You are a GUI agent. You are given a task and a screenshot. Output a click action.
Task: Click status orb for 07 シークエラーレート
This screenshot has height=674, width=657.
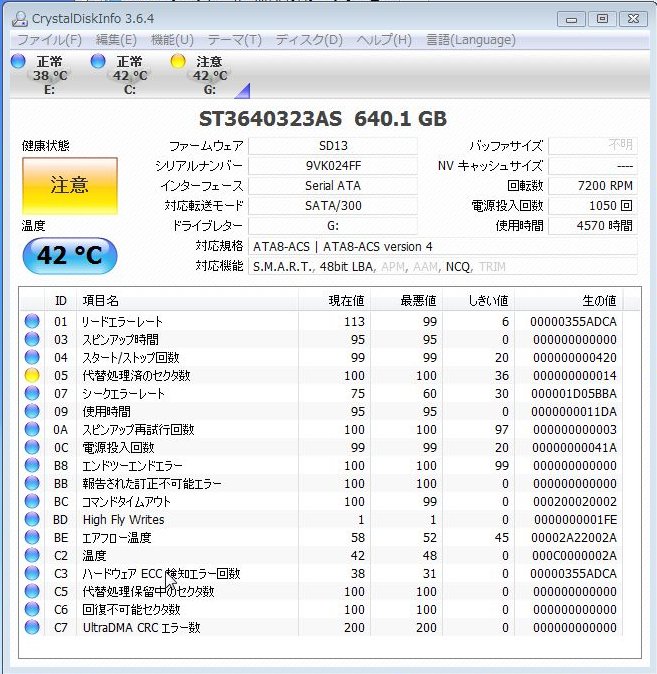pyautogui.click(x=32, y=393)
